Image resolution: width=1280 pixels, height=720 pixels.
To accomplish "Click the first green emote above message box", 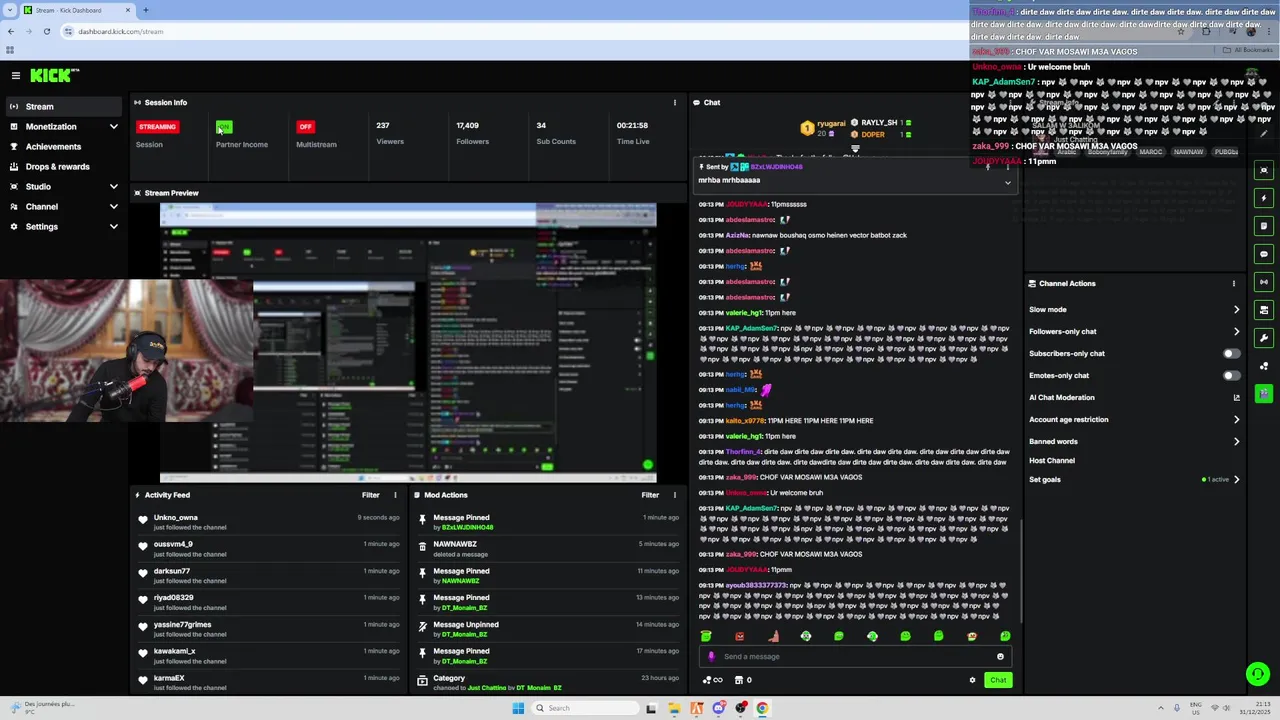I will point(706,636).
